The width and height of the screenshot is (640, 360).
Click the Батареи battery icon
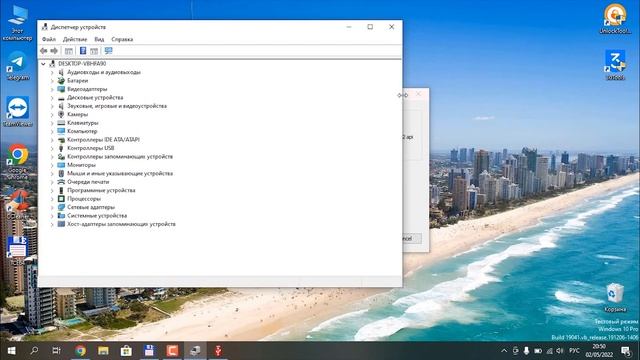click(61, 80)
